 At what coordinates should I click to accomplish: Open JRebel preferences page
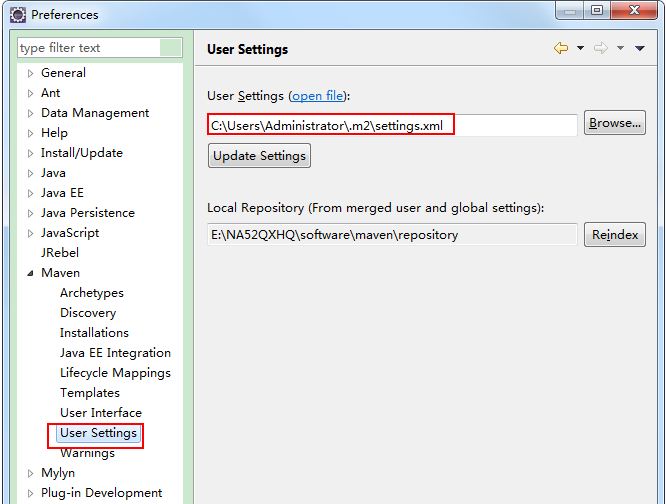59,252
